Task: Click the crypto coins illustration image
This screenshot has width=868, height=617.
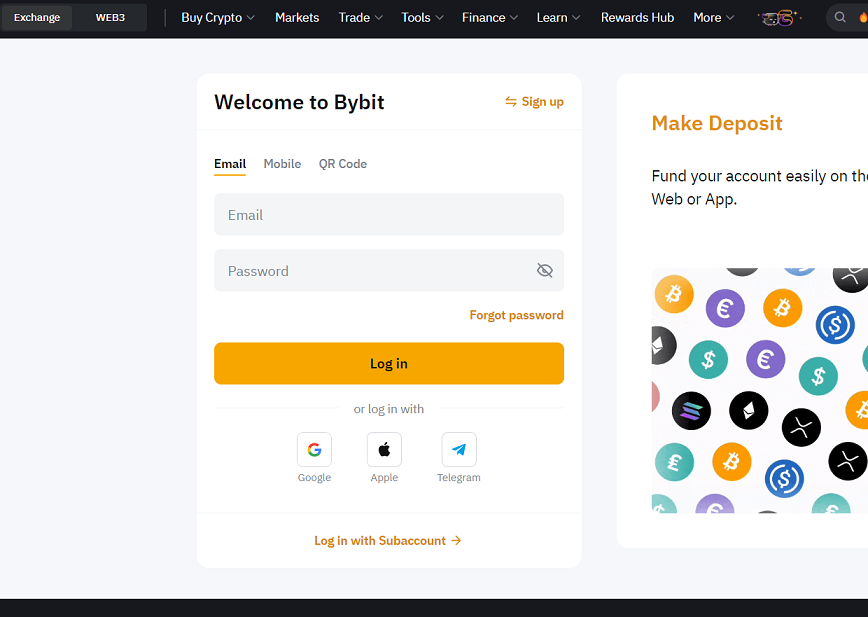Action: (760, 390)
